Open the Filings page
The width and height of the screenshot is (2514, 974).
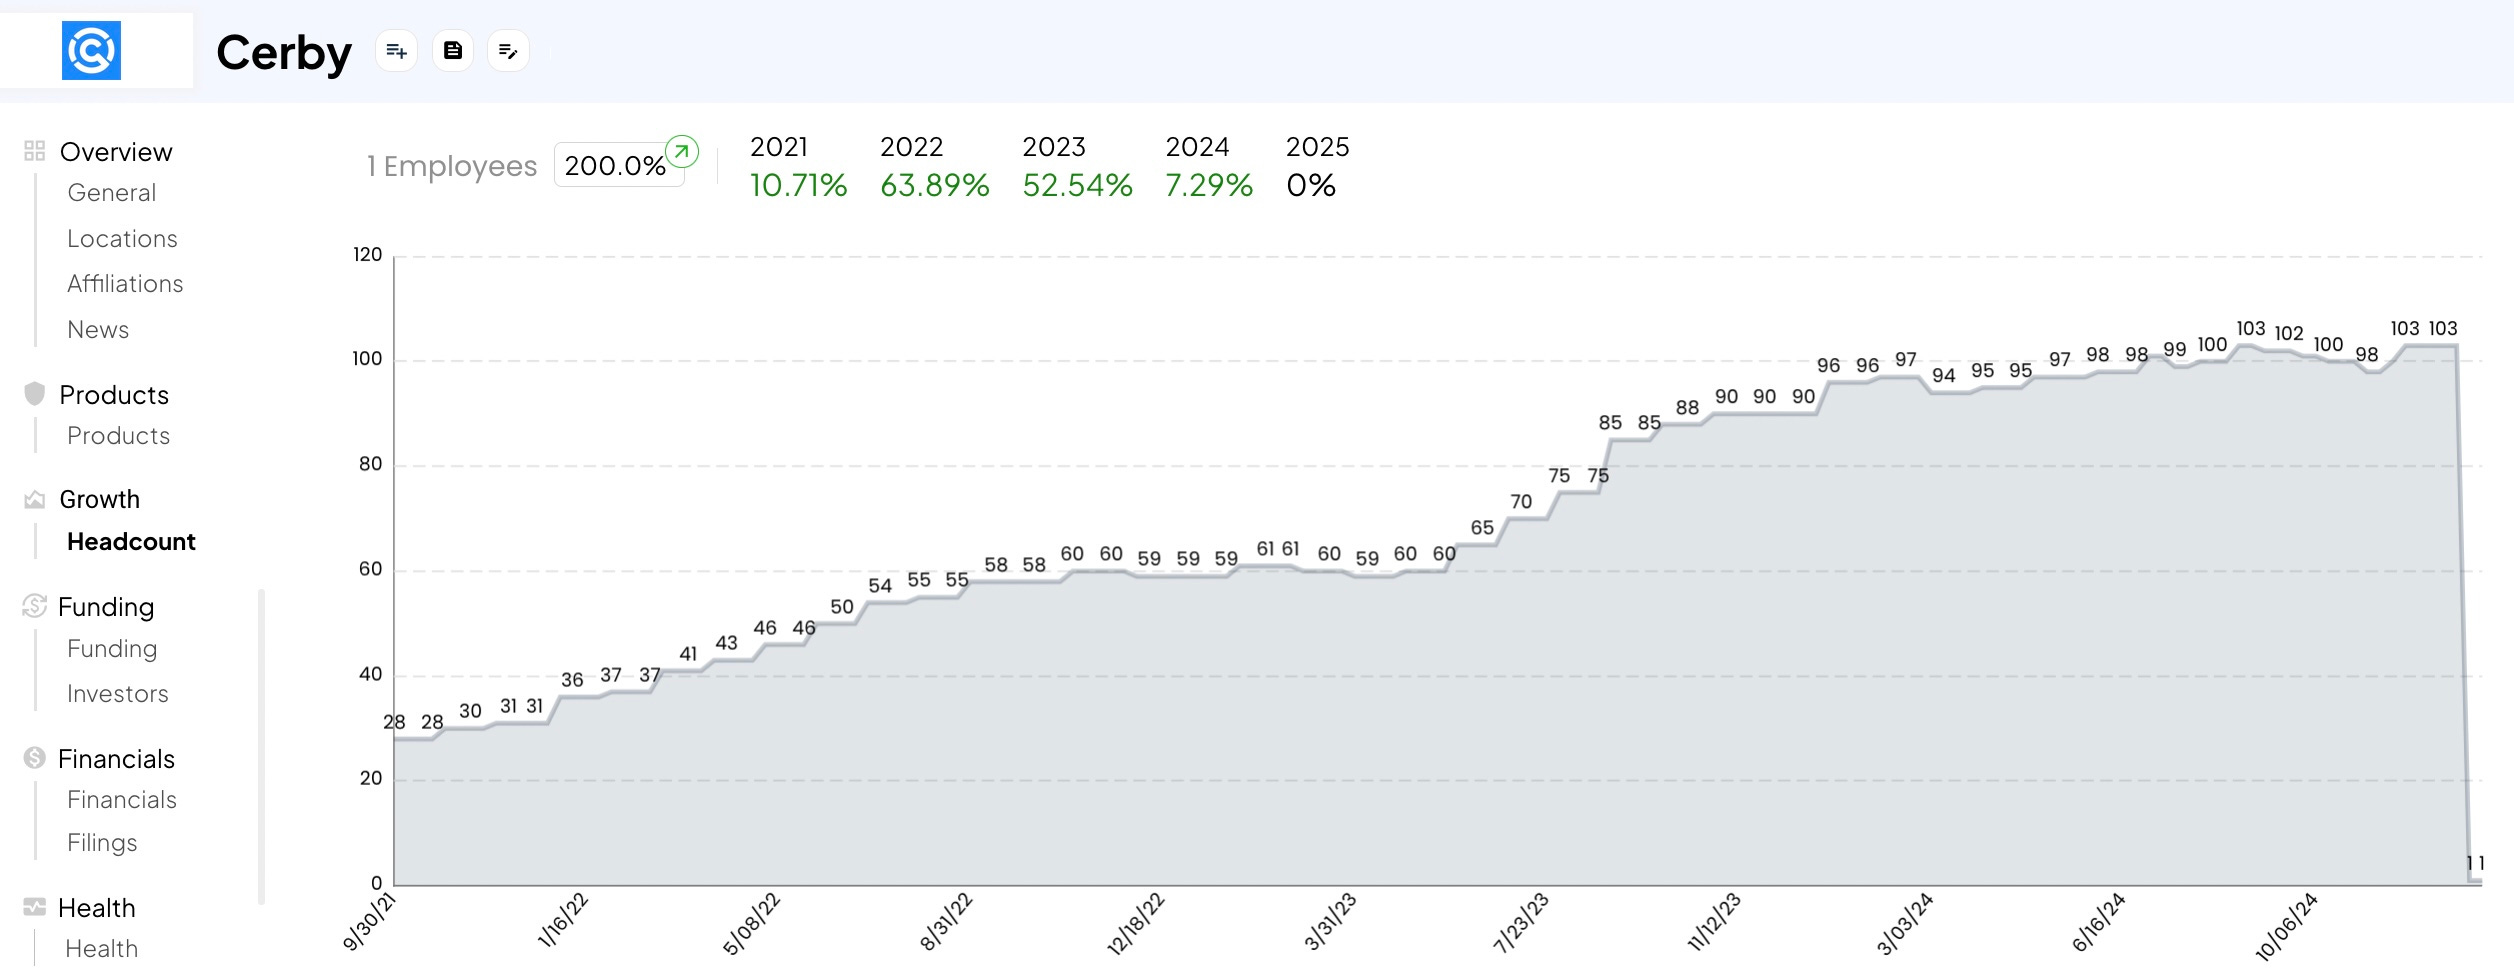coord(102,843)
